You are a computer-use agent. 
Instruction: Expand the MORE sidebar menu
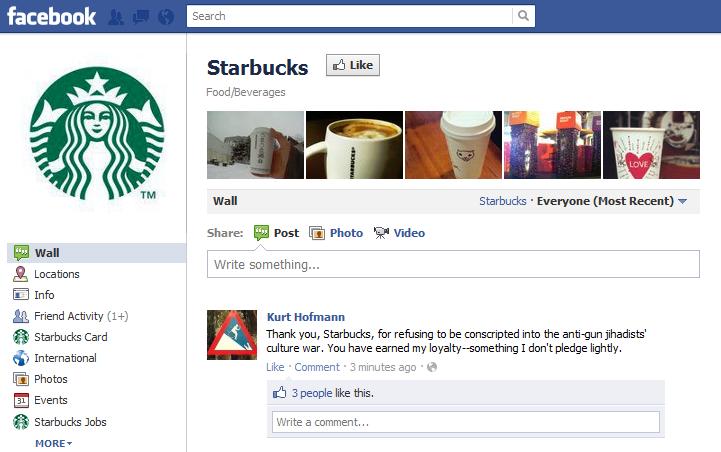(x=53, y=443)
